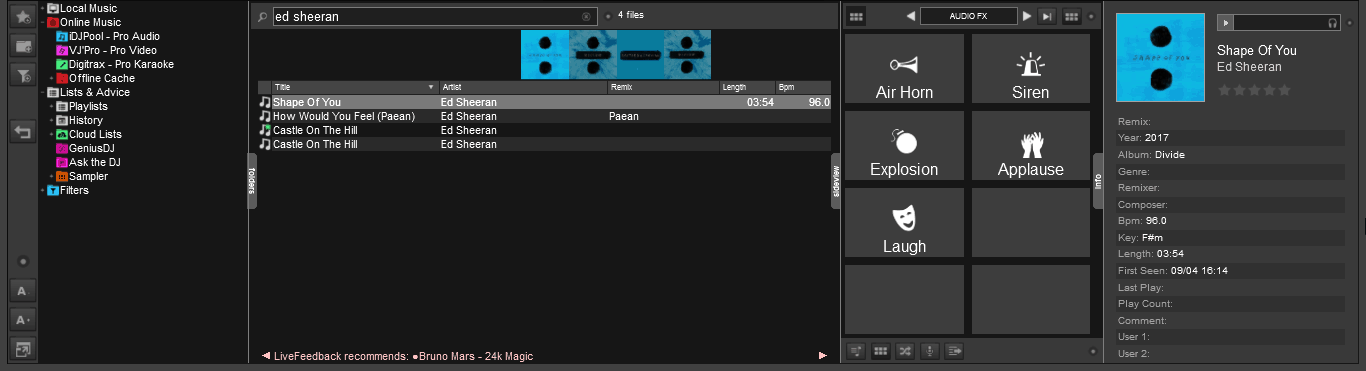Viewport: 1366px width, 371px height.
Task: Collapse the Lists & Advice folder
Action: click(x=42, y=92)
